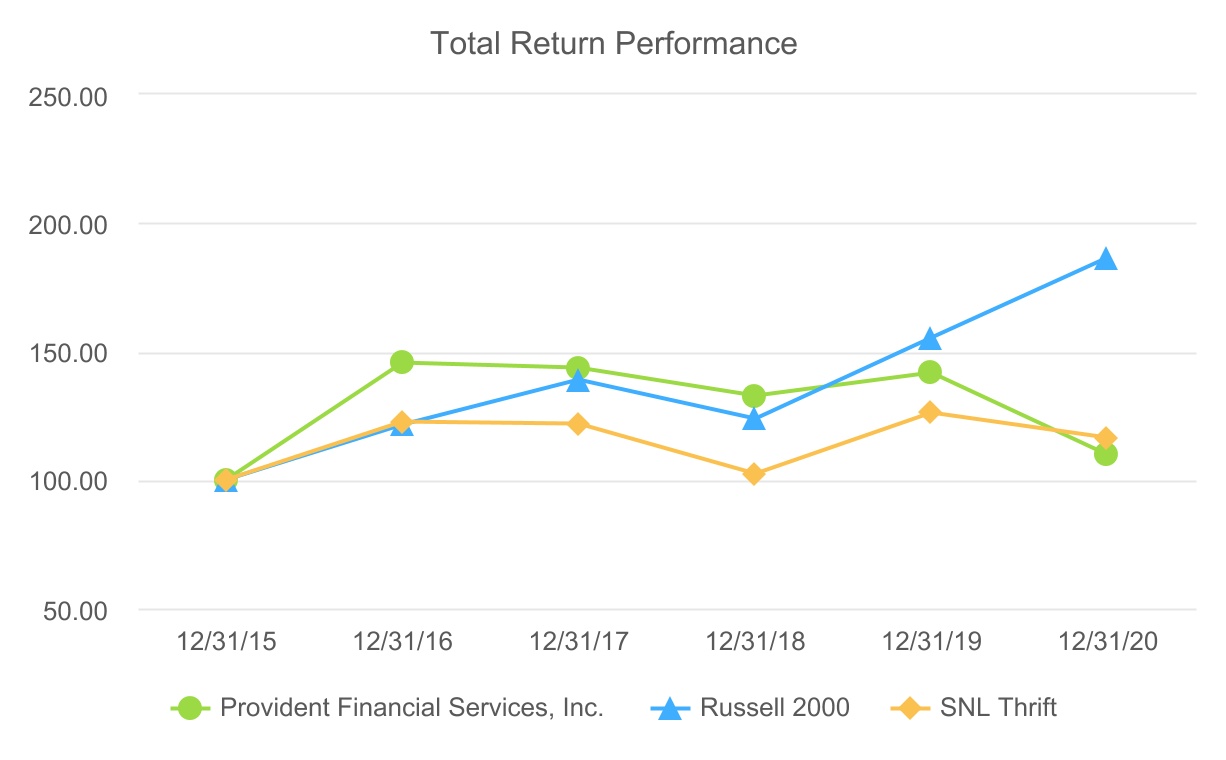The width and height of the screenshot is (1226, 760).
Task: Click SNL Thrift diamond marker at 12/31/17
Action: (x=578, y=424)
